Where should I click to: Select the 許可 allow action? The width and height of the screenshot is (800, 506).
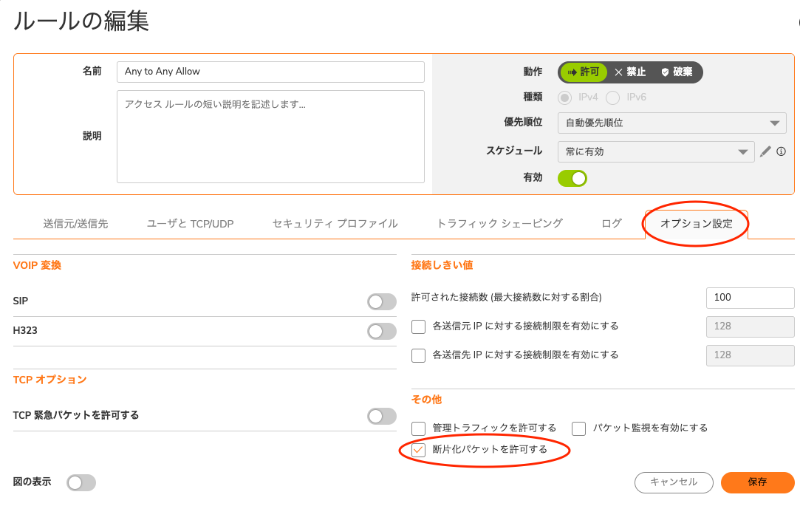click(x=583, y=72)
